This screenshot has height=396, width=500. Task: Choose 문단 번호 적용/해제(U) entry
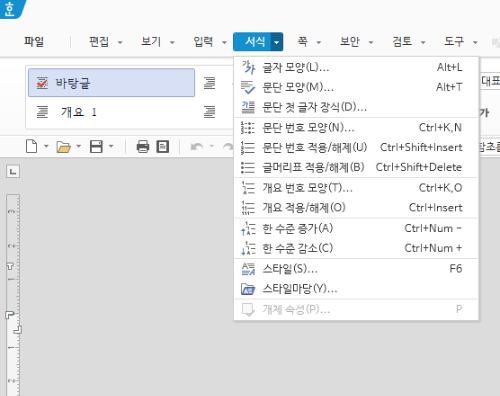point(356,147)
